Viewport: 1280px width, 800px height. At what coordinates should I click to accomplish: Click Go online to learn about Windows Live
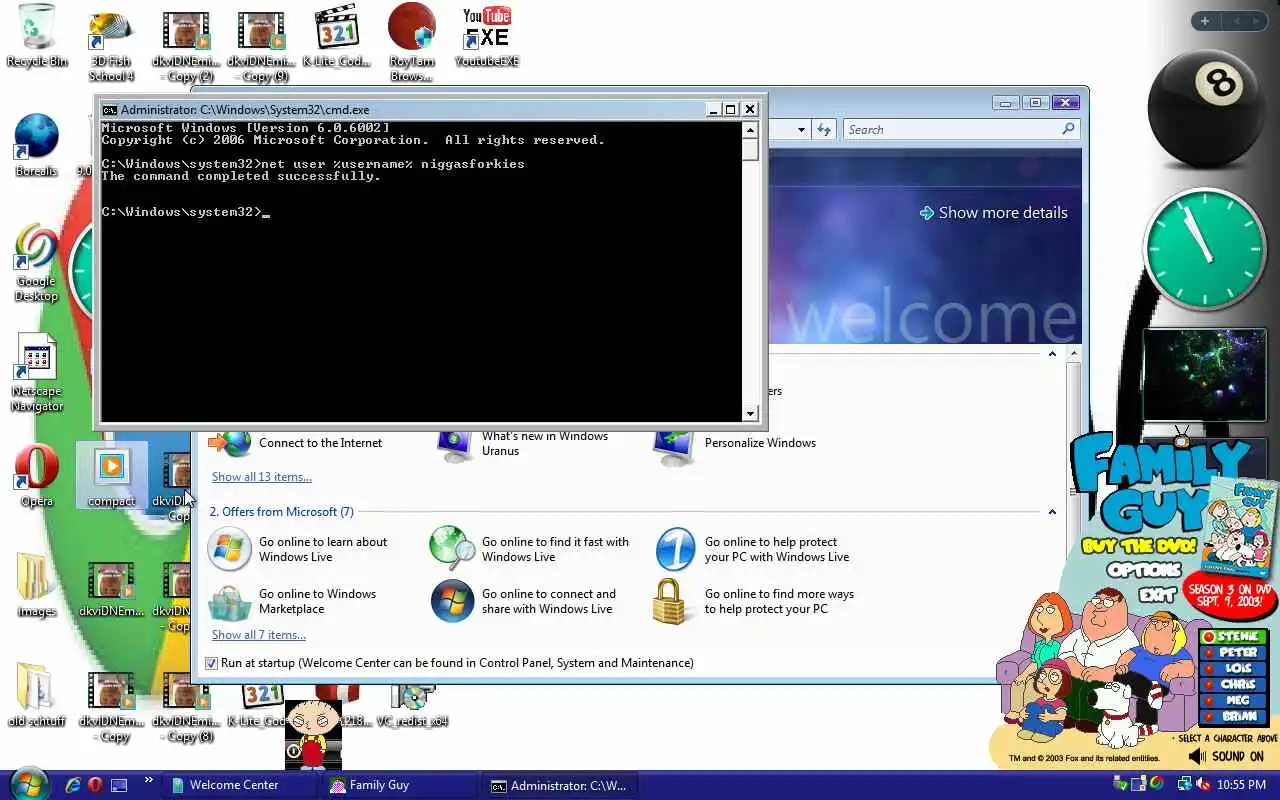tap(300, 549)
